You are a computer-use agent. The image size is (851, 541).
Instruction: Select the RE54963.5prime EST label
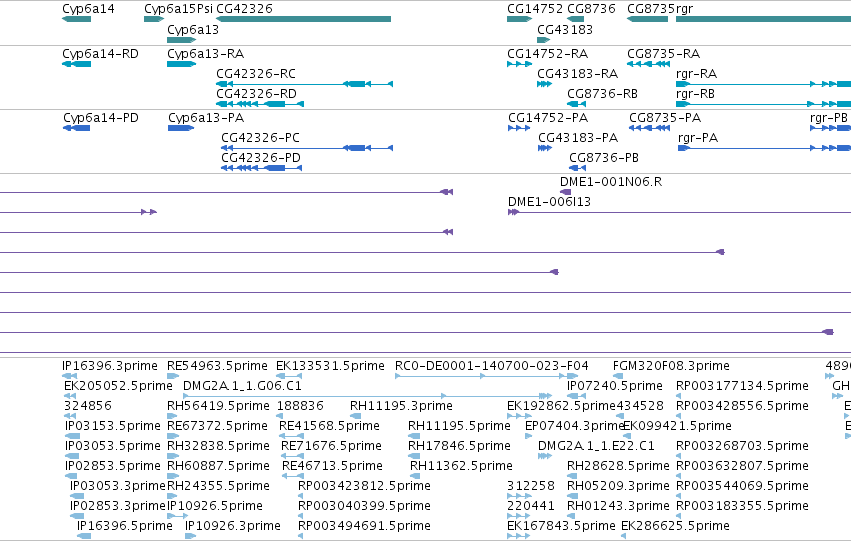point(217,366)
